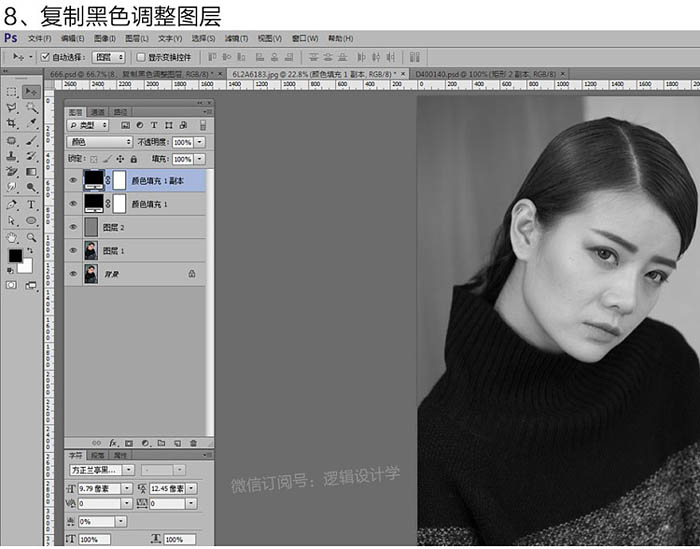
Task: Toggle visibility of the 背景 layer
Action: pyautogui.click(x=73, y=274)
